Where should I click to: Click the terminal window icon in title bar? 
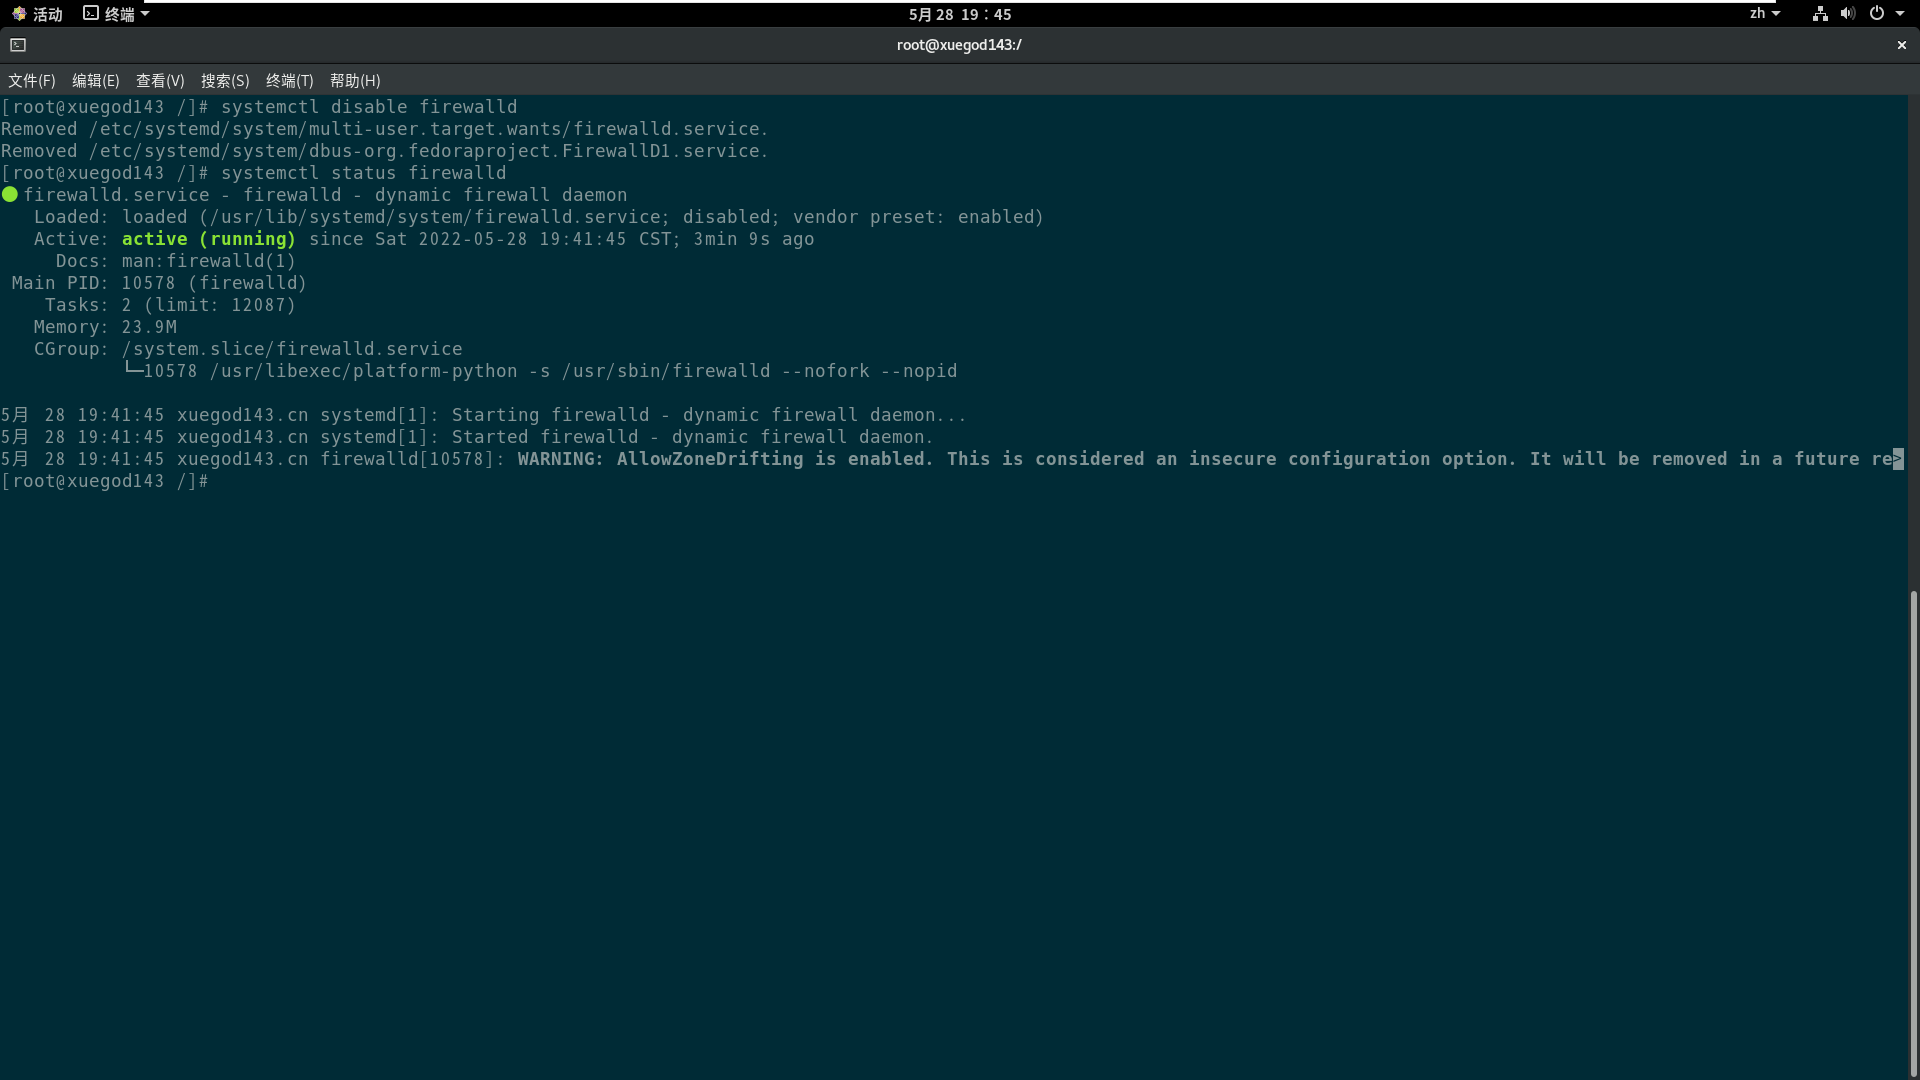coord(18,45)
